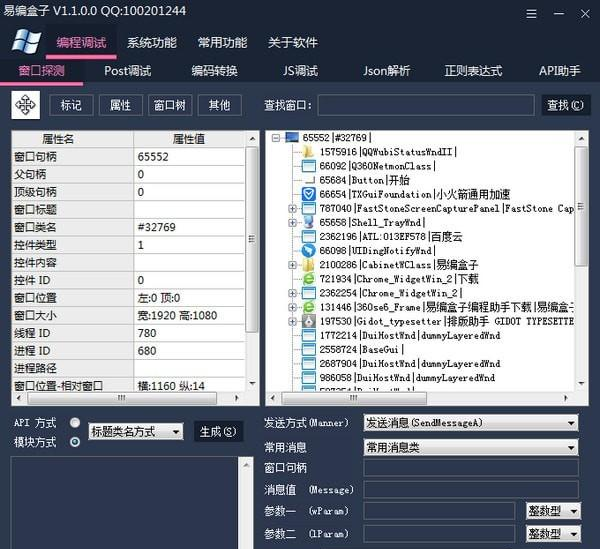Click the folder icon of QQWubiStatusWndII row
This screenshot has height=549, width=600.
point(308,152)
